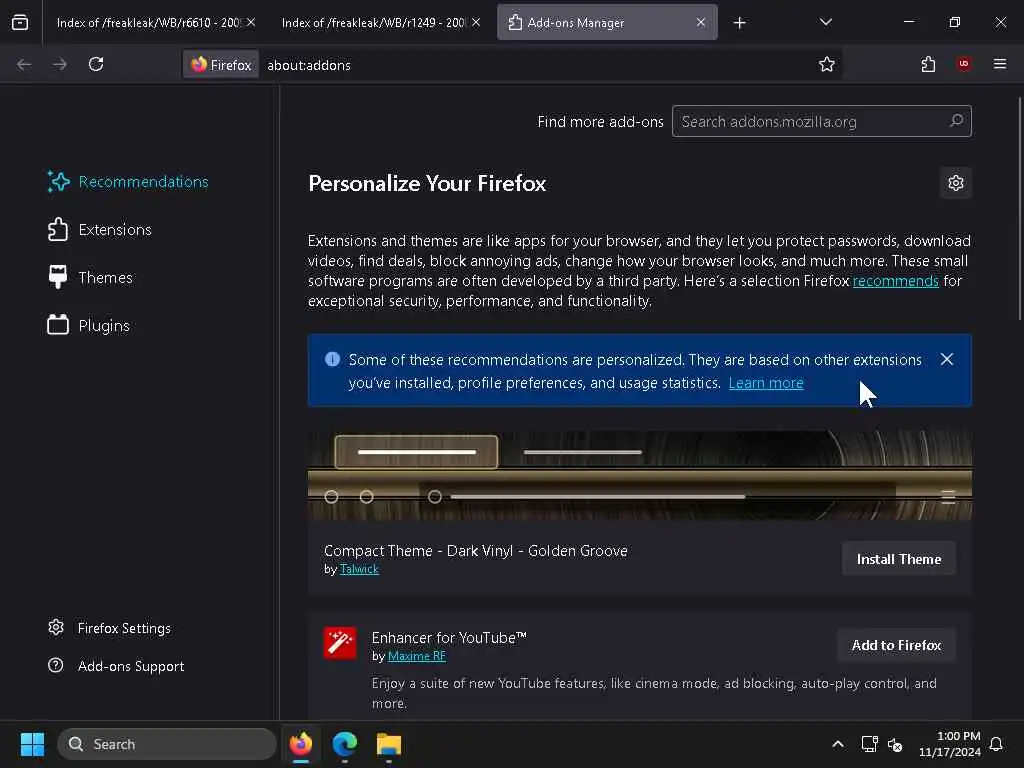Image resolution: width=1024 pixels, height=768 pixels.
Task: Click the Enhancer for YouTube icon
Action: click(340, 643)
